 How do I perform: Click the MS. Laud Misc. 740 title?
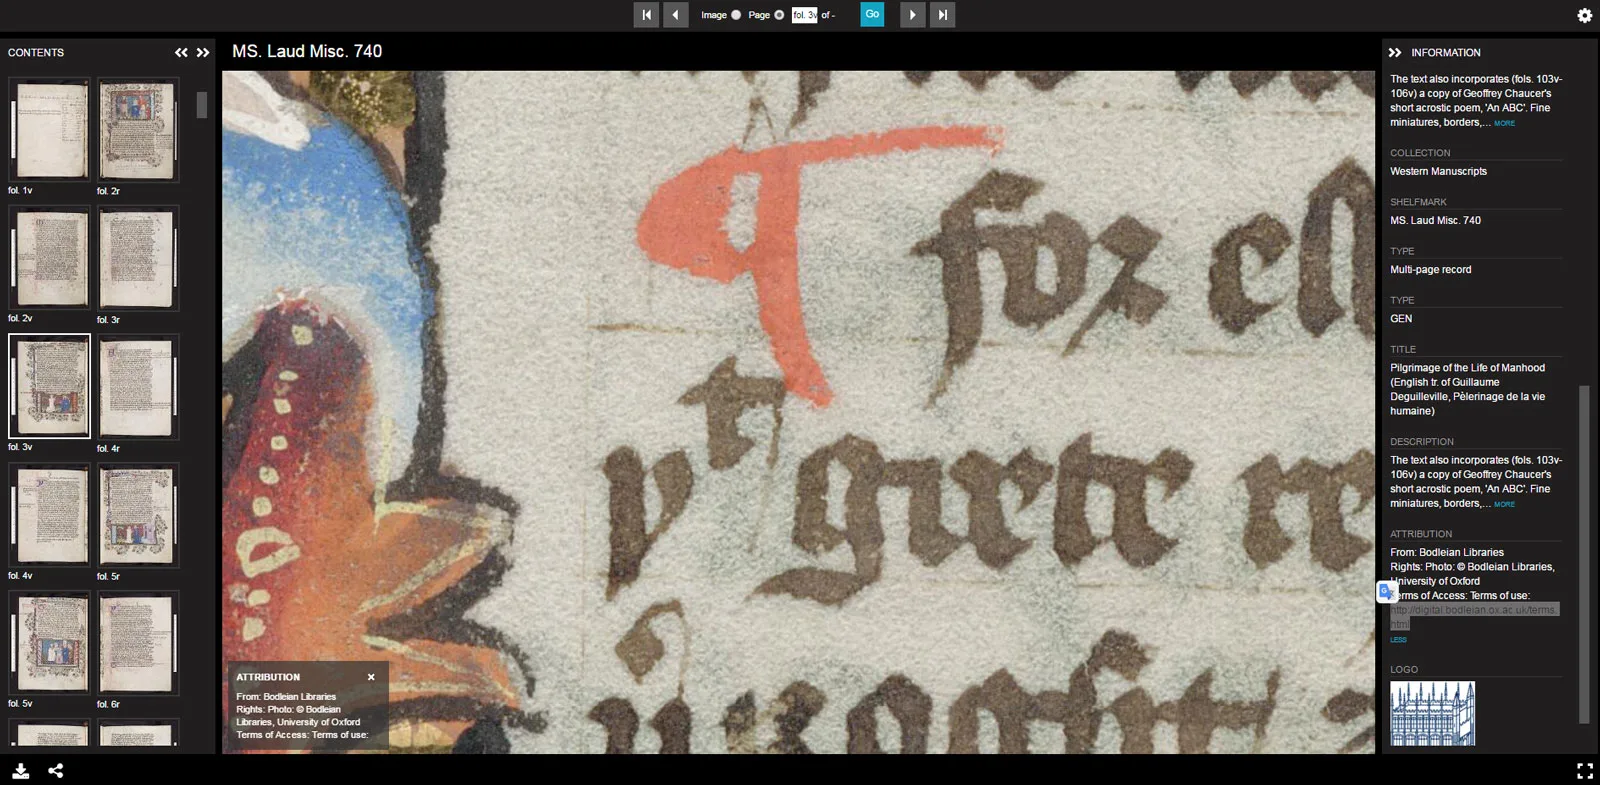[x=307, y=51]
